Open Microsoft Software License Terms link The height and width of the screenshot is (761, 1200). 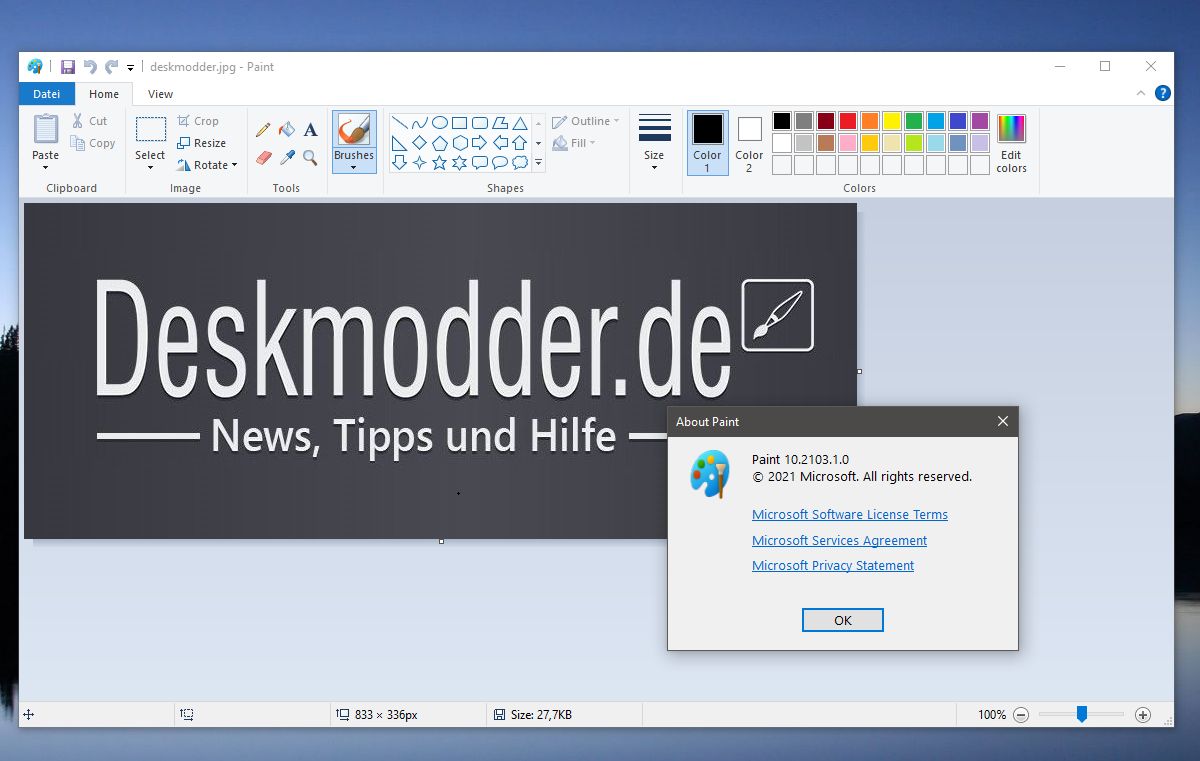click(850, 515)
